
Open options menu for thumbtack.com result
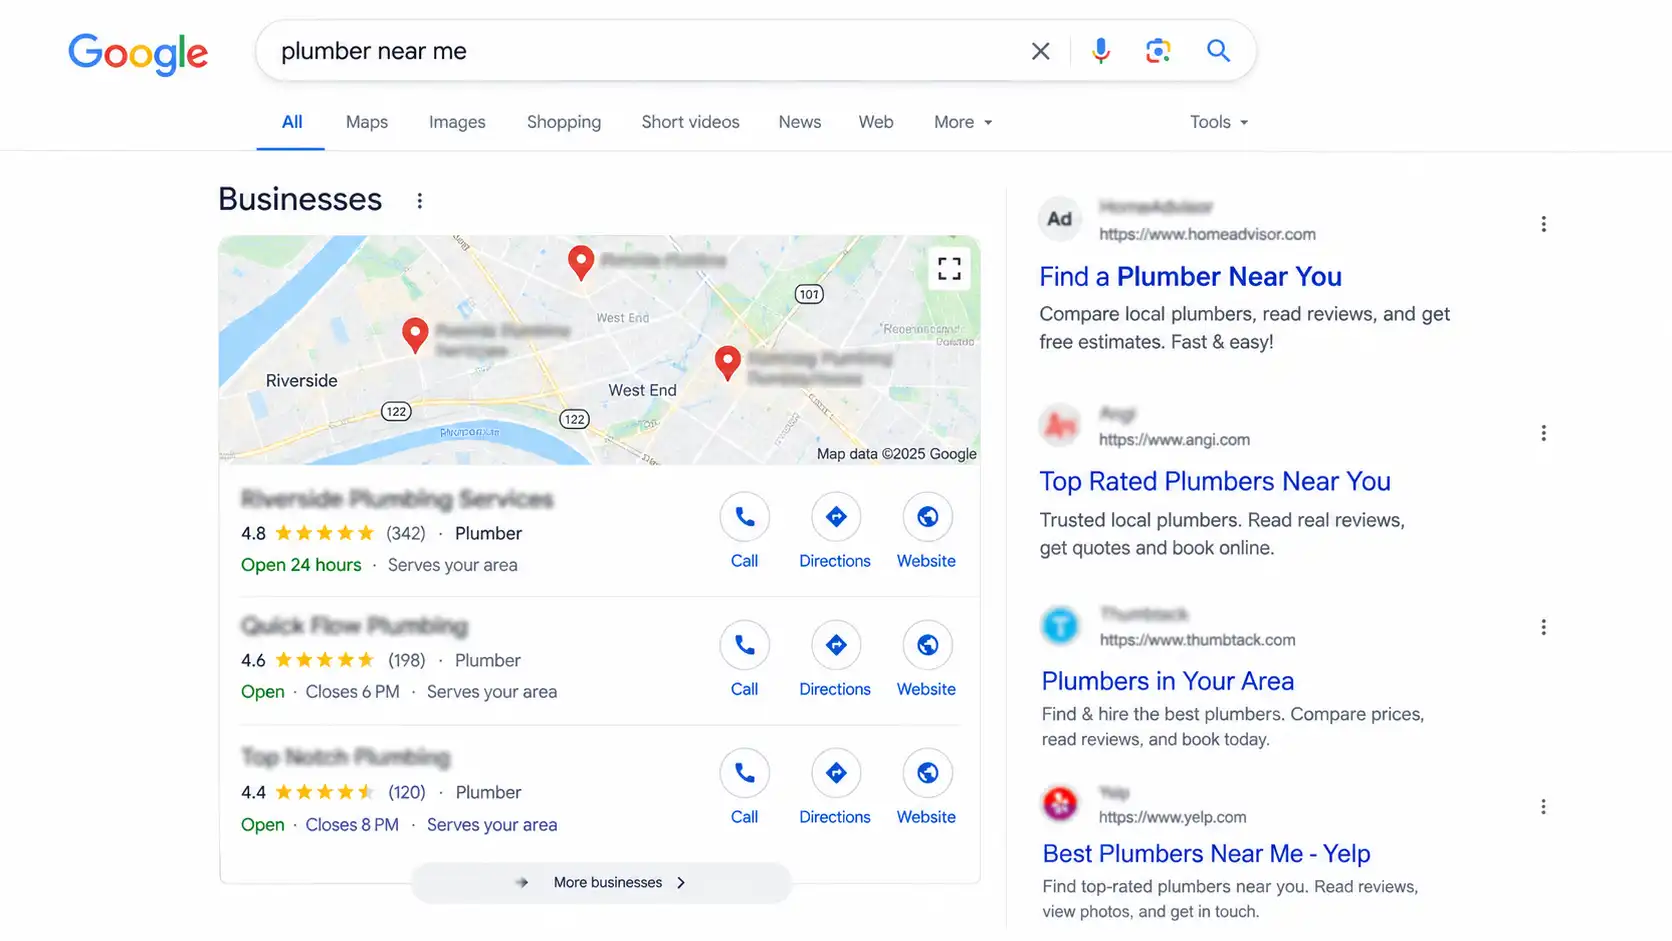point(1544,627)
